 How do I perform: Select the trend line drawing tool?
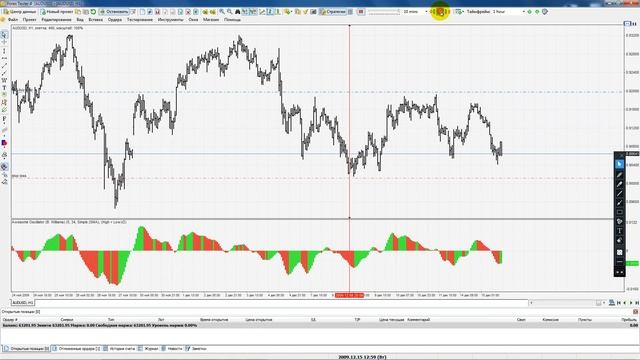[x=4, y=66]
